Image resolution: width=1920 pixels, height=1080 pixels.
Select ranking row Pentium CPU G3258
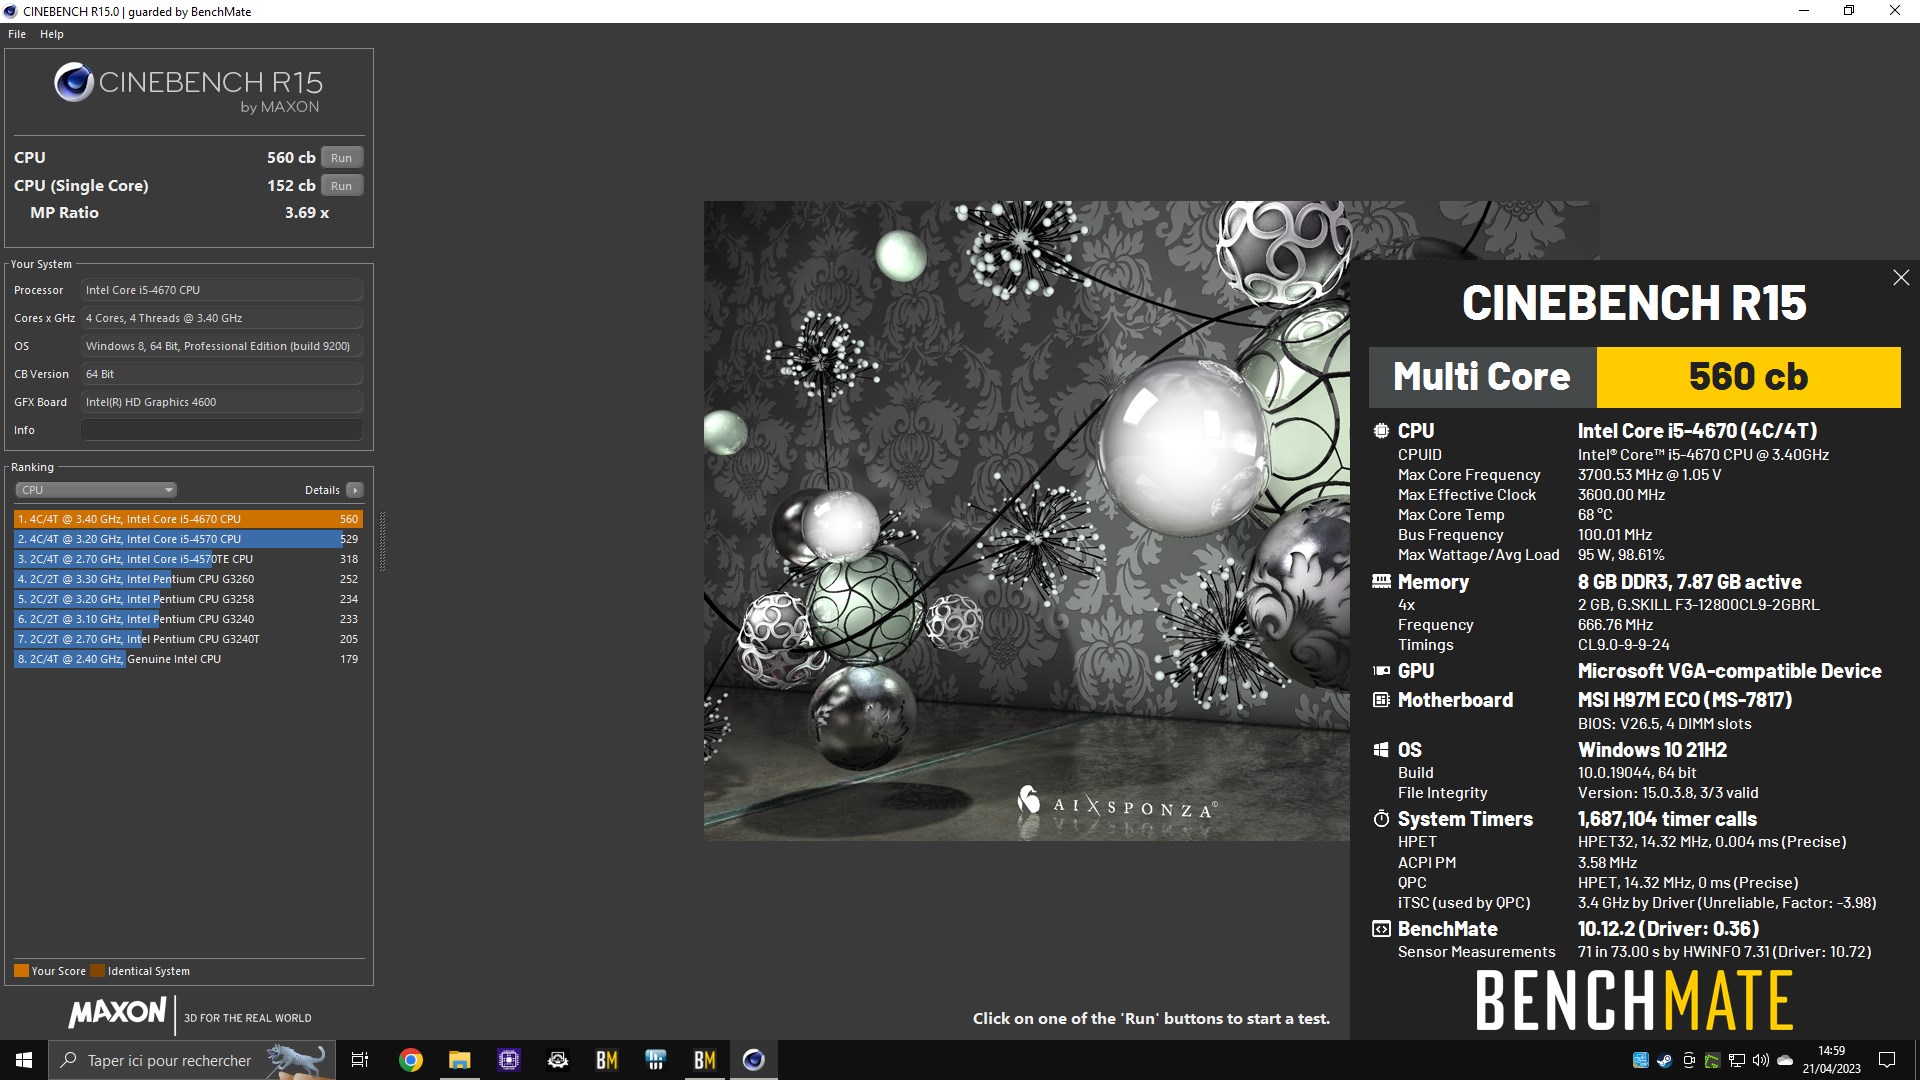(x=188, y=599)
